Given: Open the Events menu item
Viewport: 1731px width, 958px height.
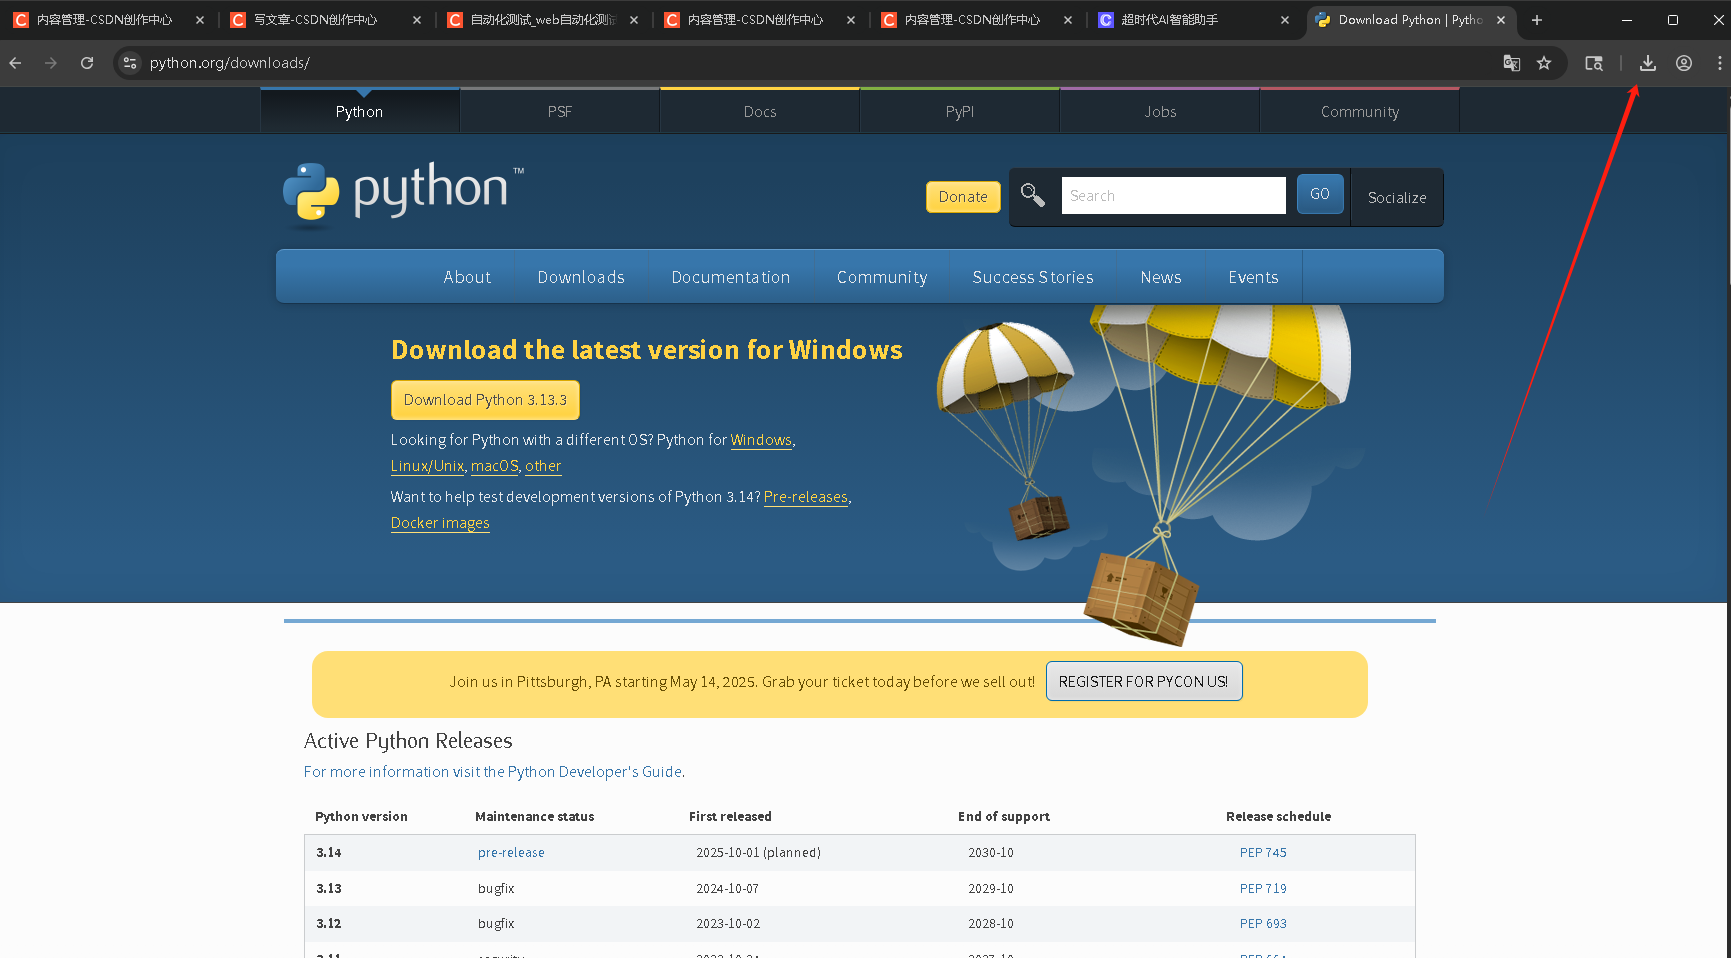Looking at the screenshot, I should pyautogui.click(x=1253, y=277).
